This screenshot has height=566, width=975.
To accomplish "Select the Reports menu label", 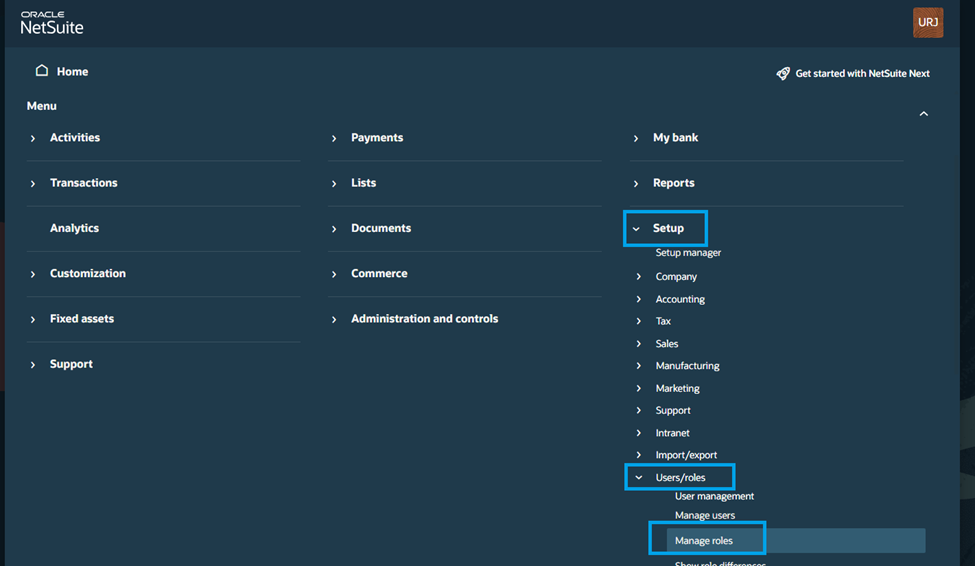I will click(673, 183).
